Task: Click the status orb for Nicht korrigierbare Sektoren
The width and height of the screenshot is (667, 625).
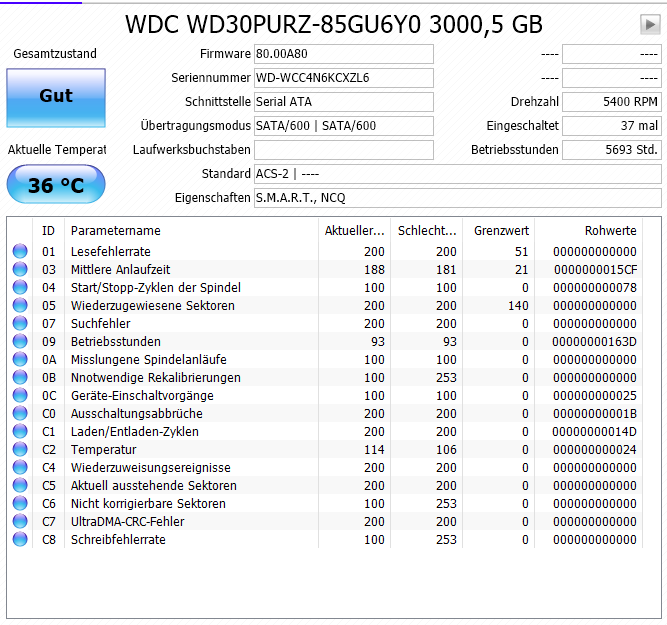Action: [20, 503]
